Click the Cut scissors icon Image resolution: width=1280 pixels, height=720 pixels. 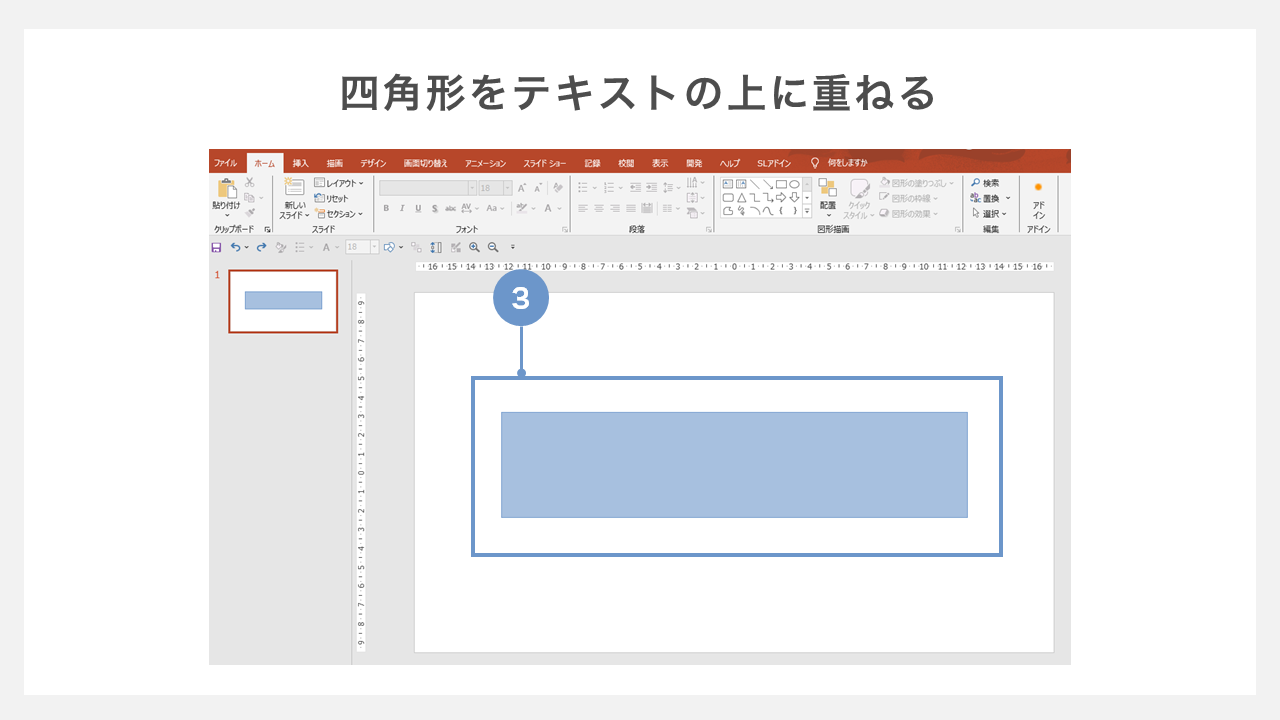249,182
